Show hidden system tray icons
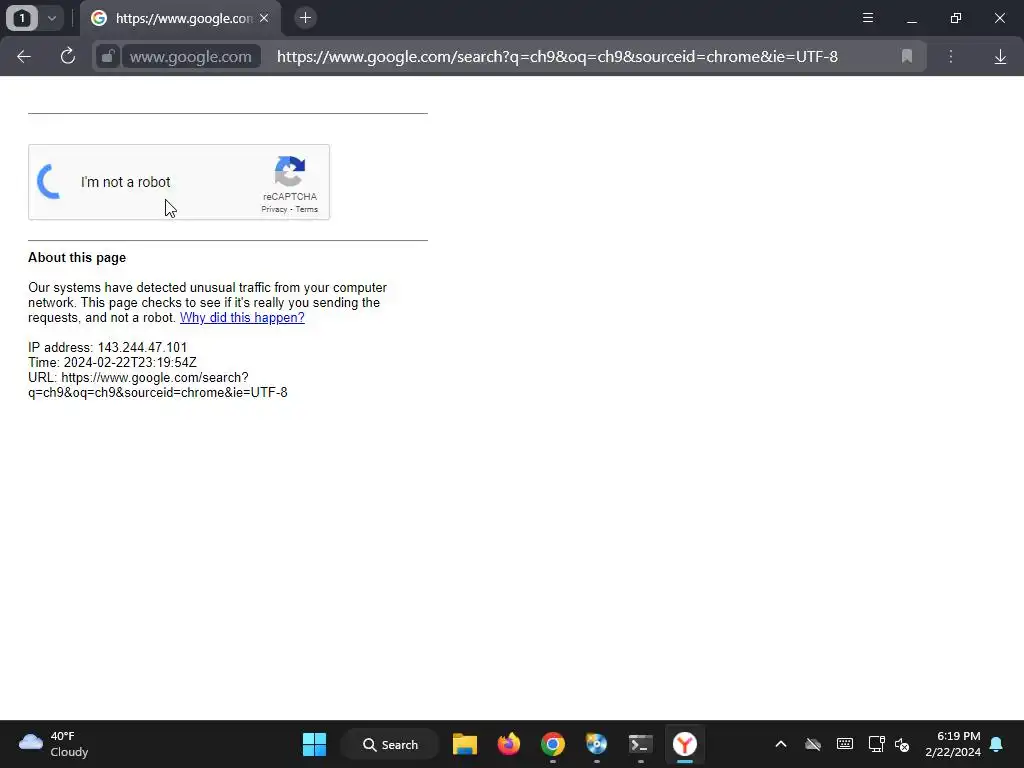This screenshot has width=1024, height=768. coord(780,744)
